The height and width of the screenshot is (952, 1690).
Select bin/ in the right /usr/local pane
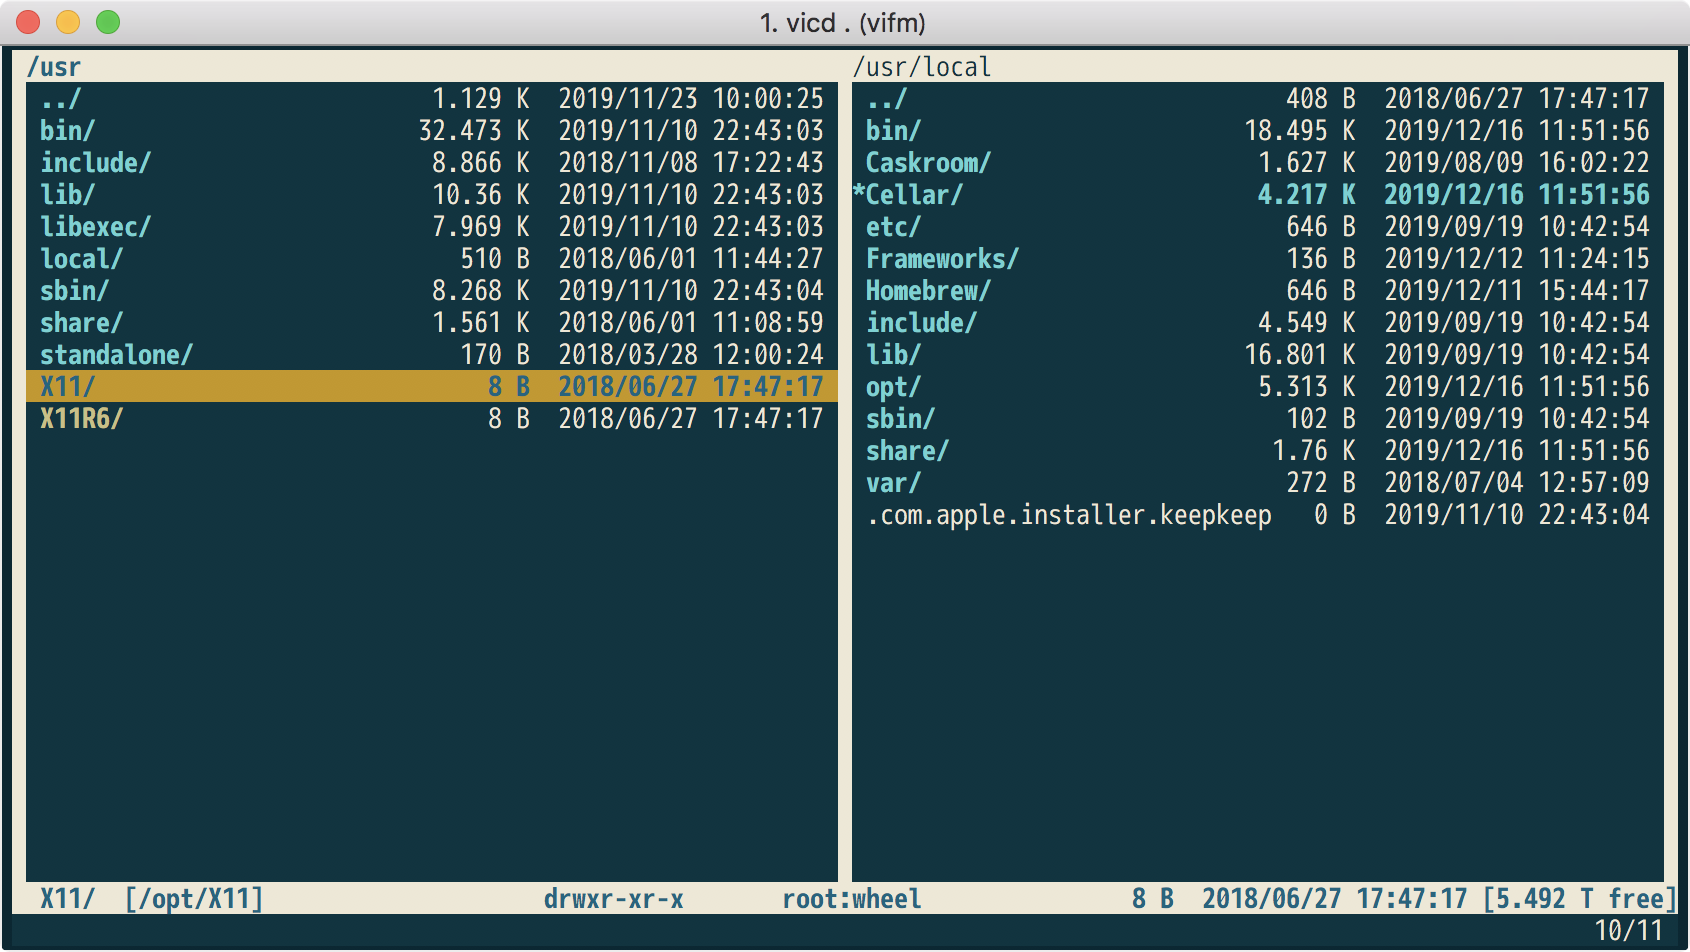coord(1258,131)
